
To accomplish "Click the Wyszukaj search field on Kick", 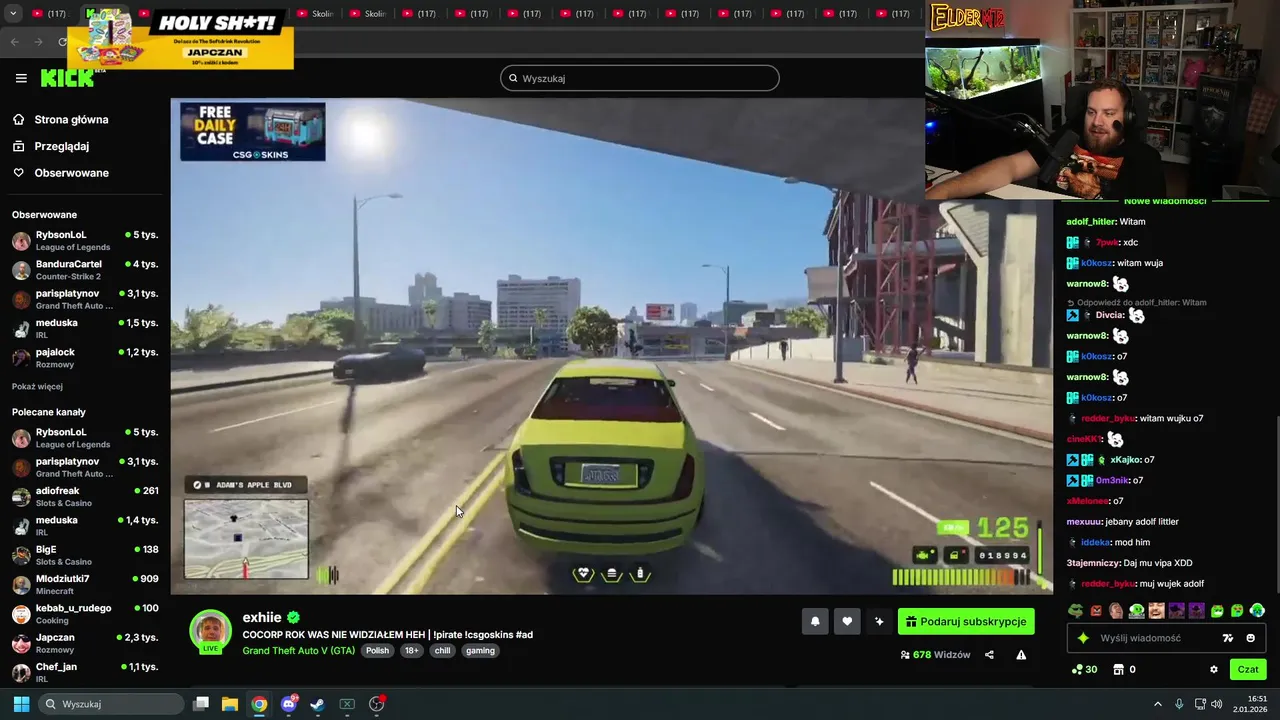I will (640, 78).
